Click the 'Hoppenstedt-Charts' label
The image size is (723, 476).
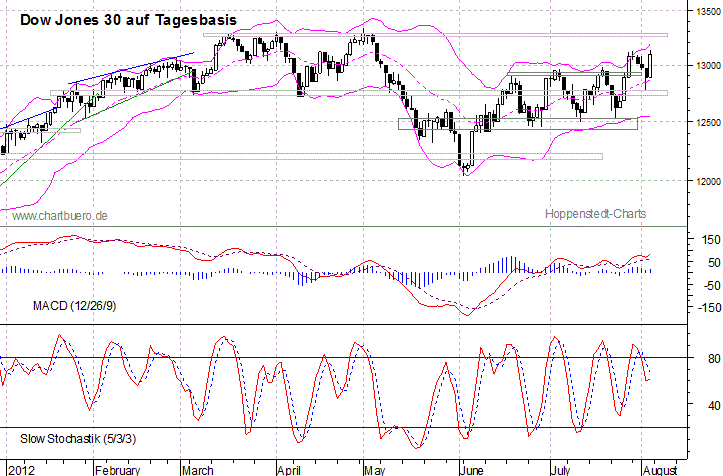coord(595,214)
